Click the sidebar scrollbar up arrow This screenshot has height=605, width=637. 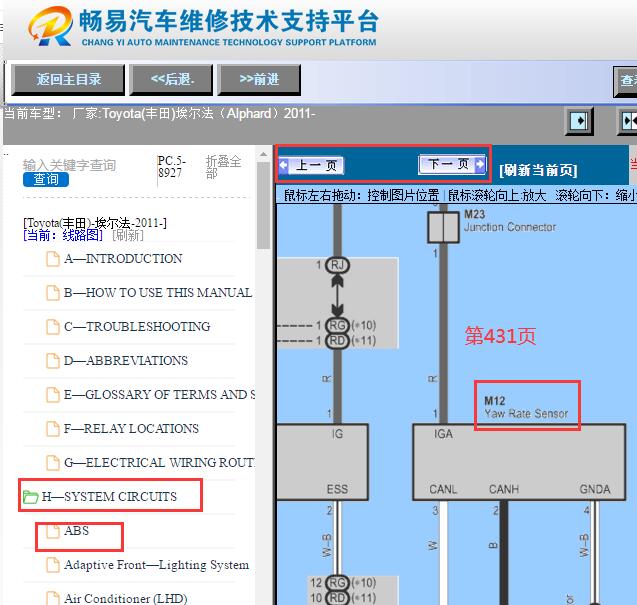pos(263,155)
